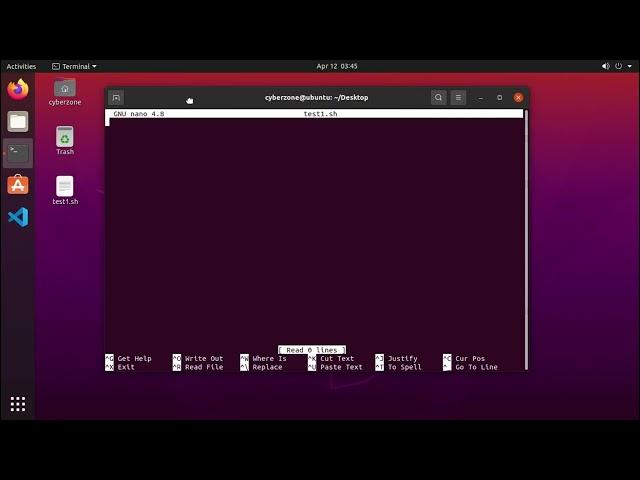Click the new tab icon in terminal titlebar

[x=116, y=98]
